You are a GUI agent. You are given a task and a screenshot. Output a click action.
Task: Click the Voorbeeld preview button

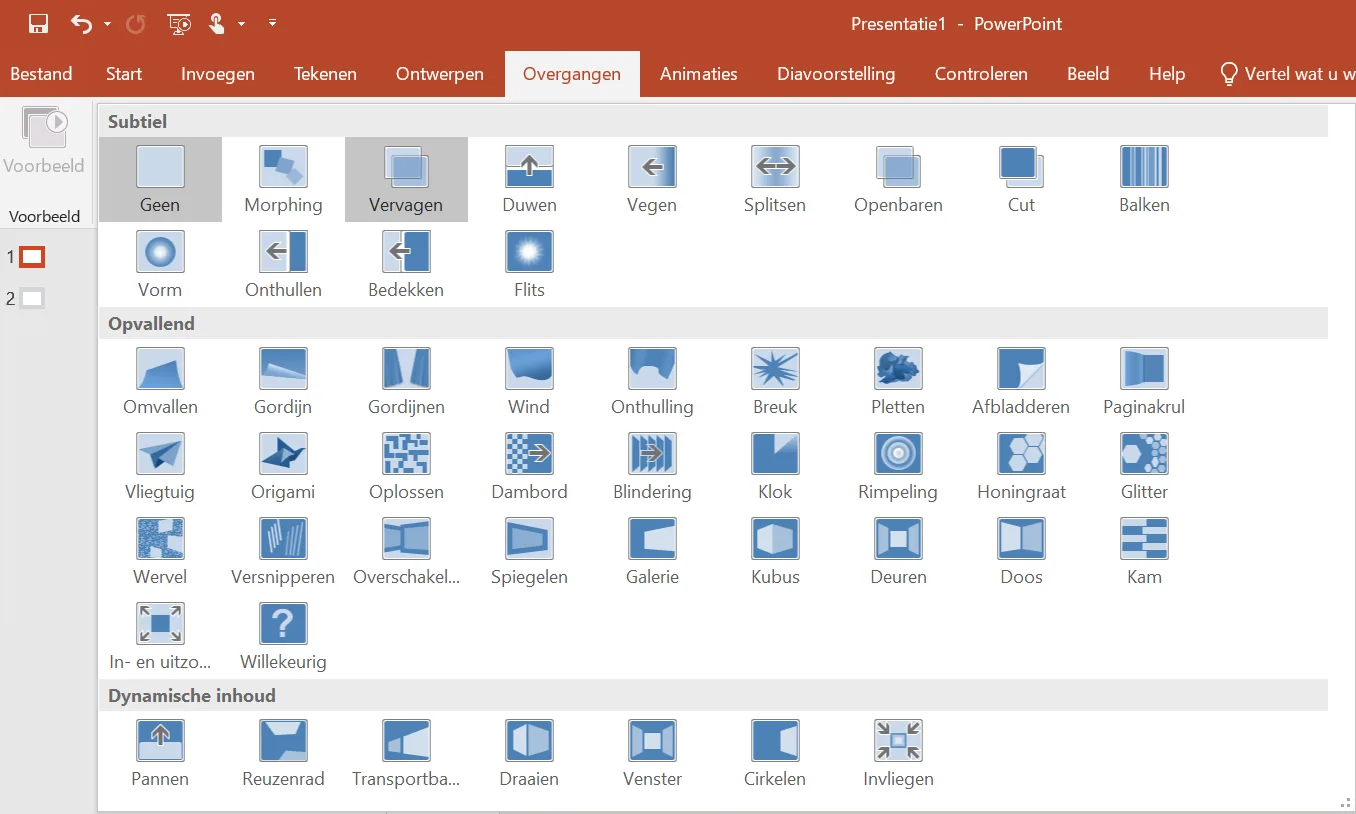pos(44,140)
